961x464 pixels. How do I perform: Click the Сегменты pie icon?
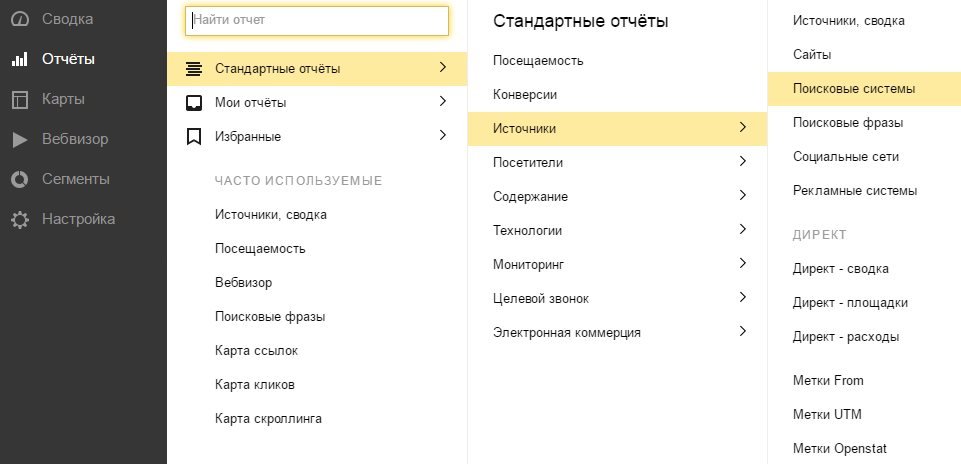(x=20, y=180)
